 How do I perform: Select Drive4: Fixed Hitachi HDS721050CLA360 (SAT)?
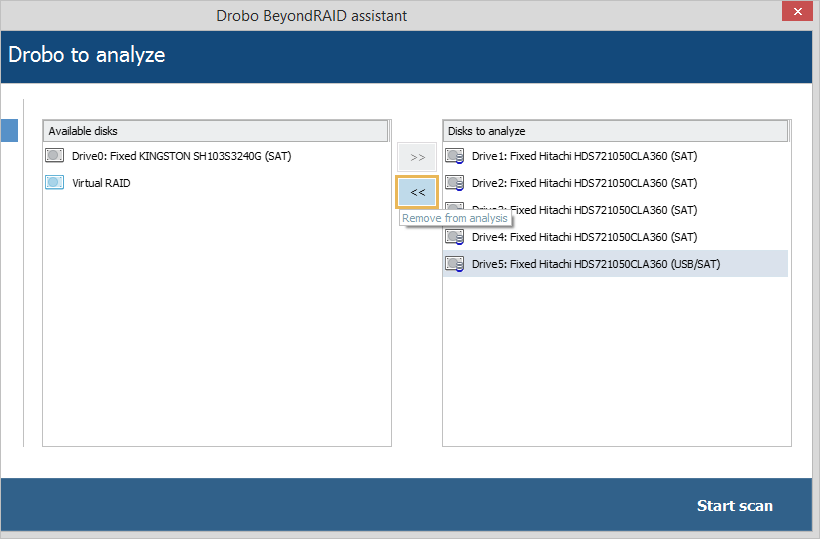point(615,237)
